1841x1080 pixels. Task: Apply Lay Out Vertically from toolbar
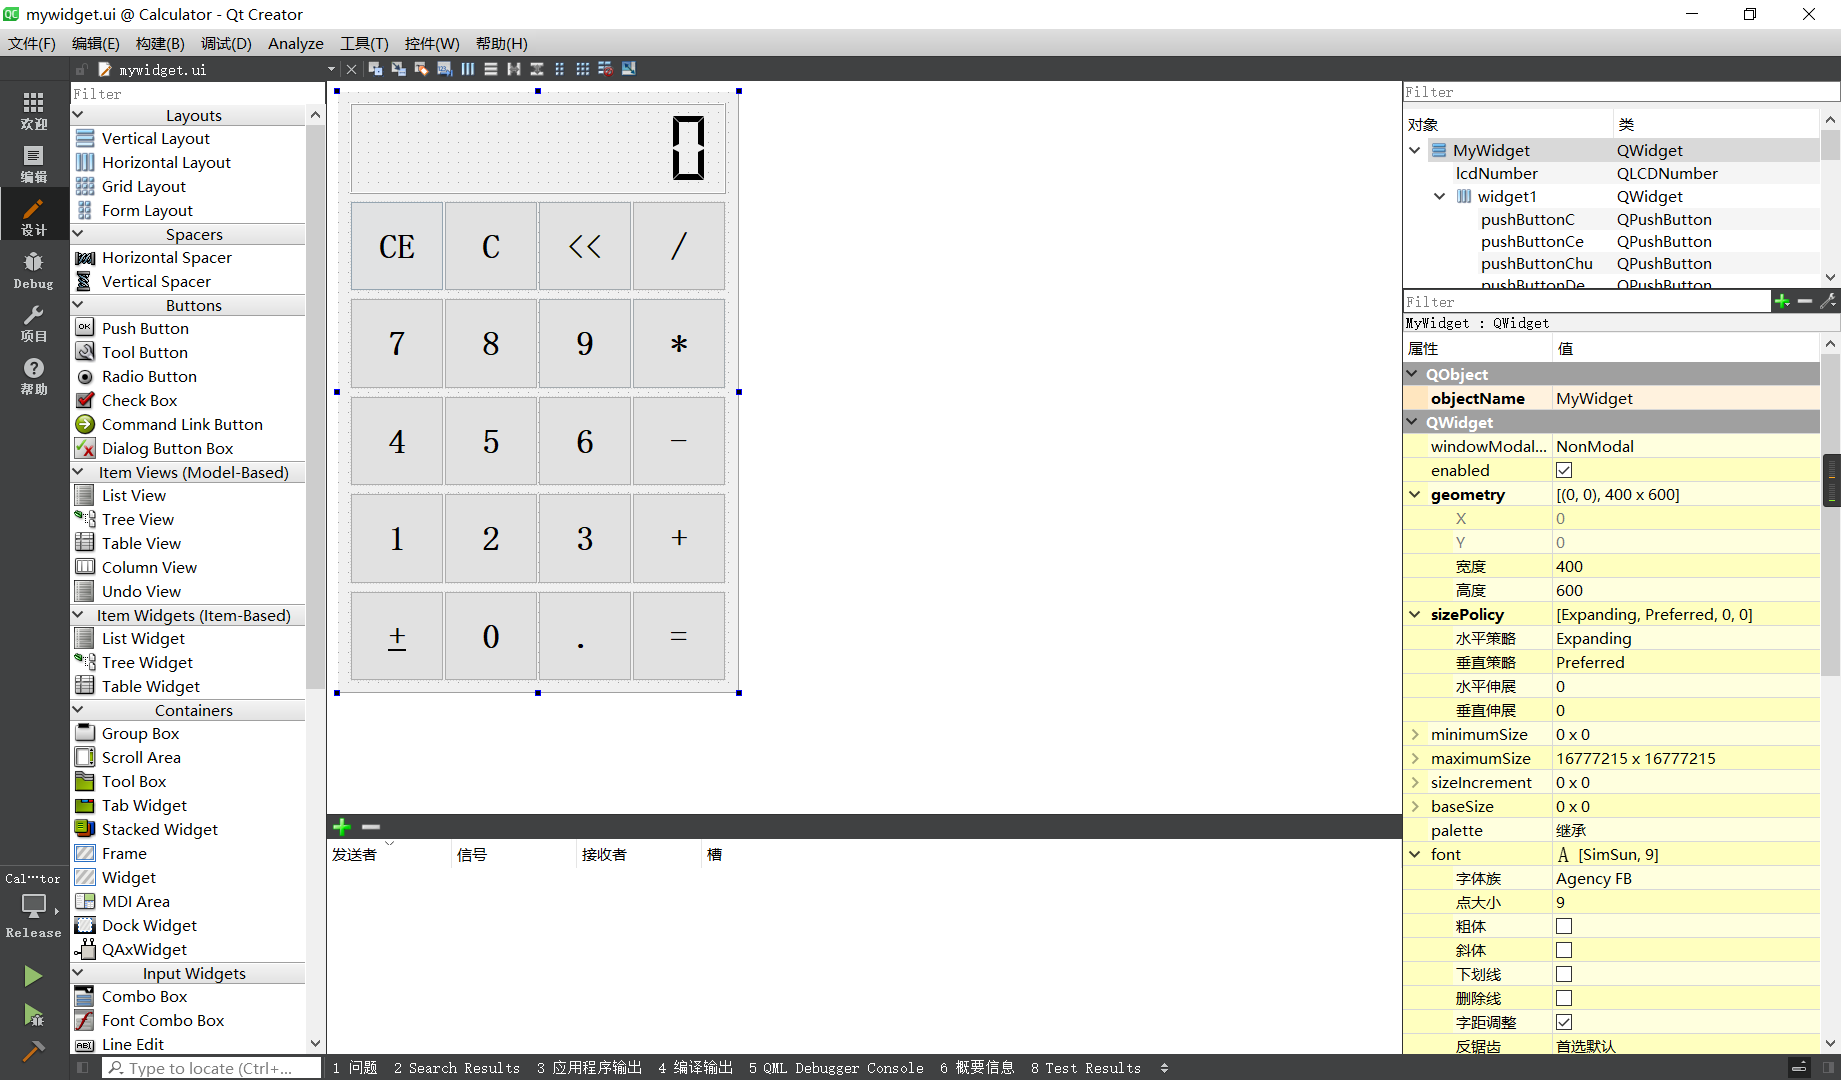coord(490,69)
